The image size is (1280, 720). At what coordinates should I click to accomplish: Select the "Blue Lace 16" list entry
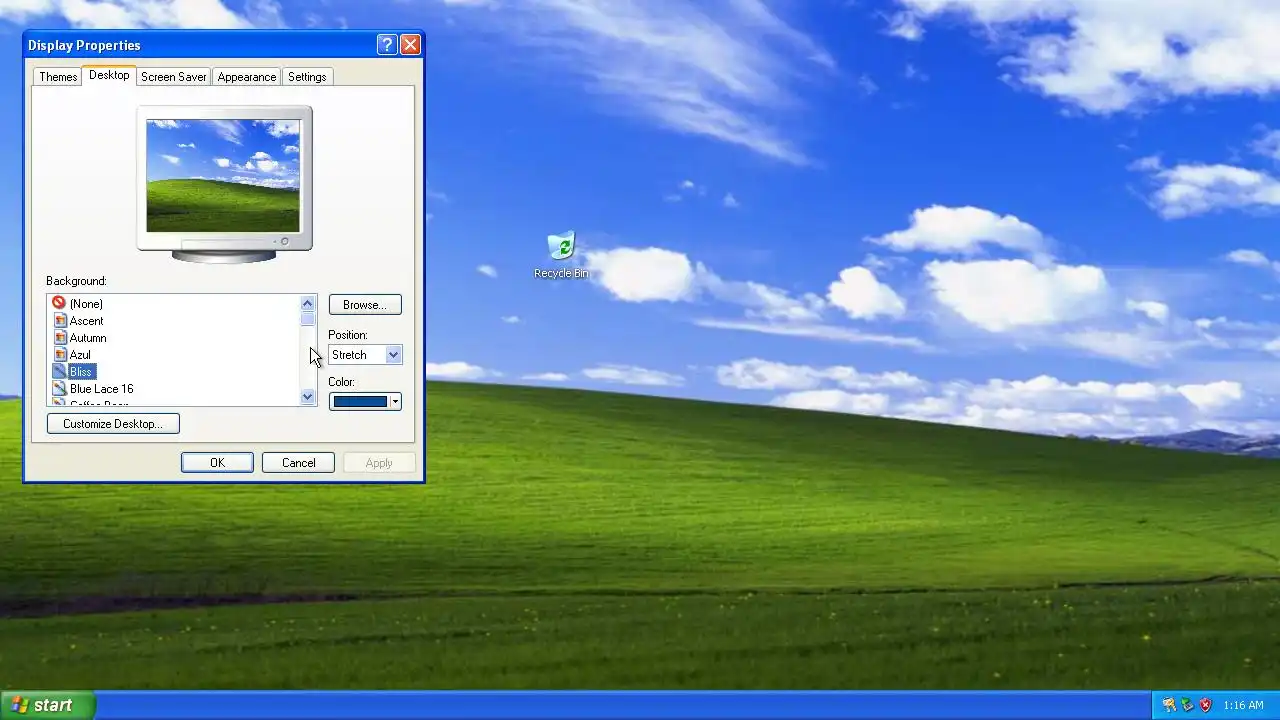[101, 389]
